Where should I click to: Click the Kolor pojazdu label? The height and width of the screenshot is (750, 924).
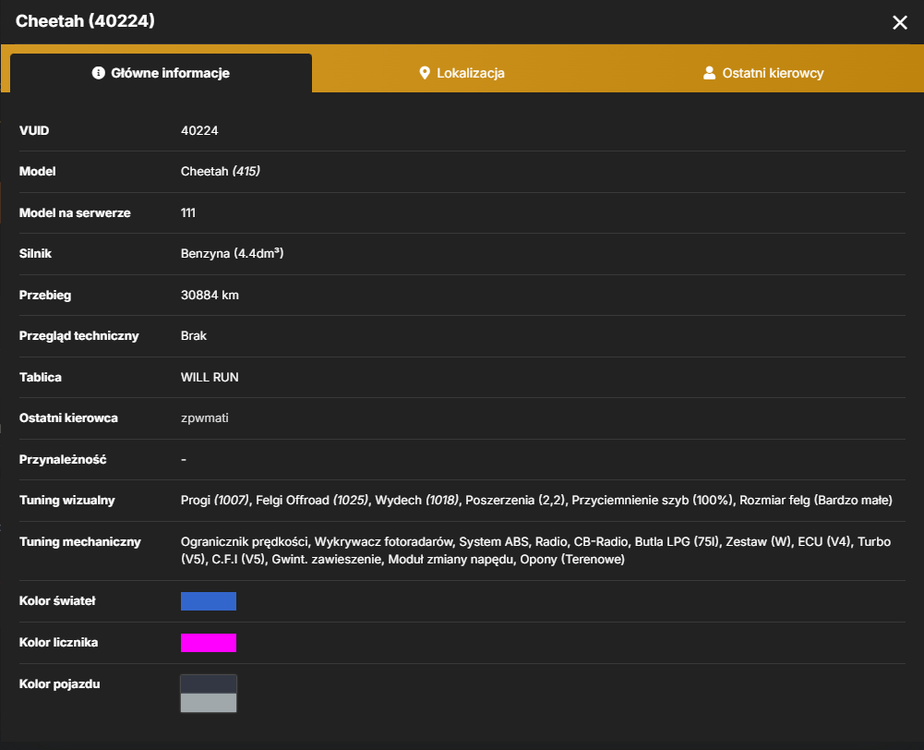pyautogui.click(x=60, y=684)
